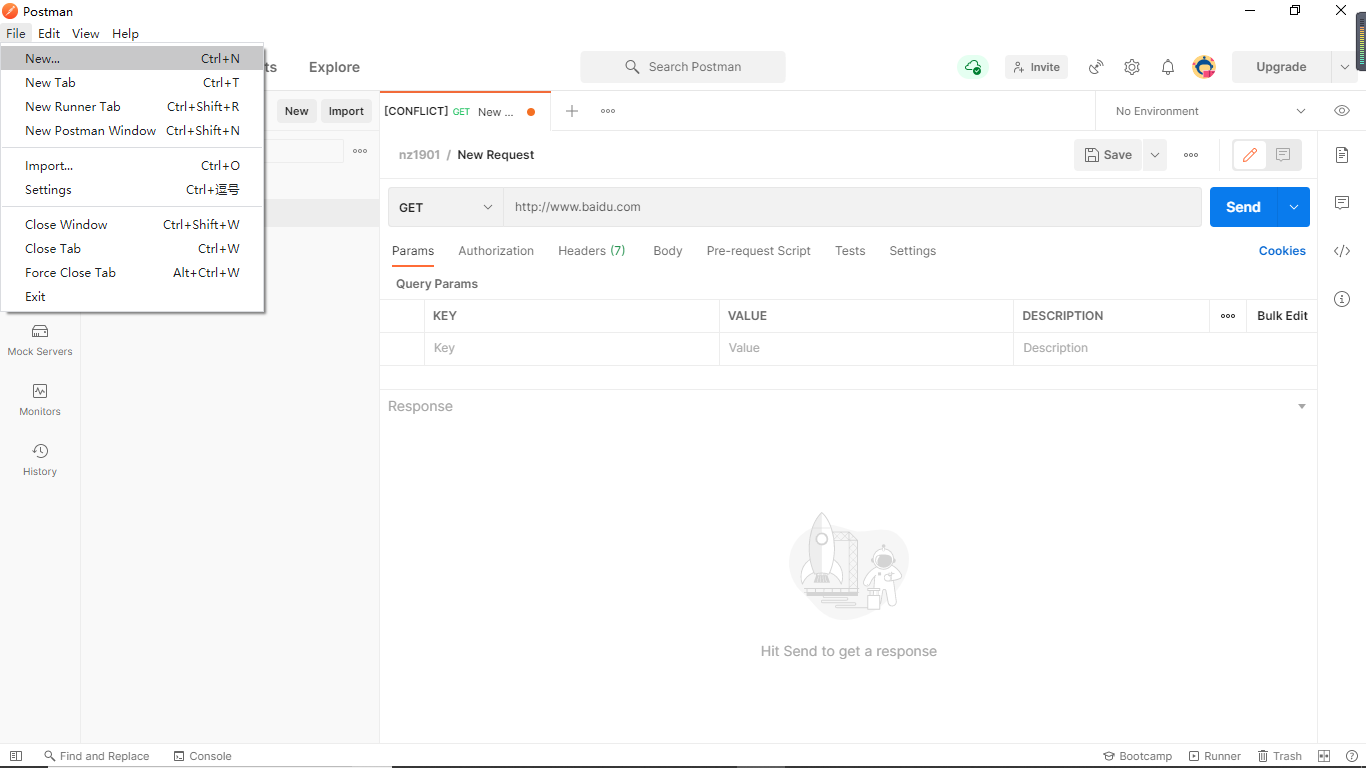Open the Mock Servers sidebar panel
This screenshot has width=1366, height=768.
pos(40,340)
